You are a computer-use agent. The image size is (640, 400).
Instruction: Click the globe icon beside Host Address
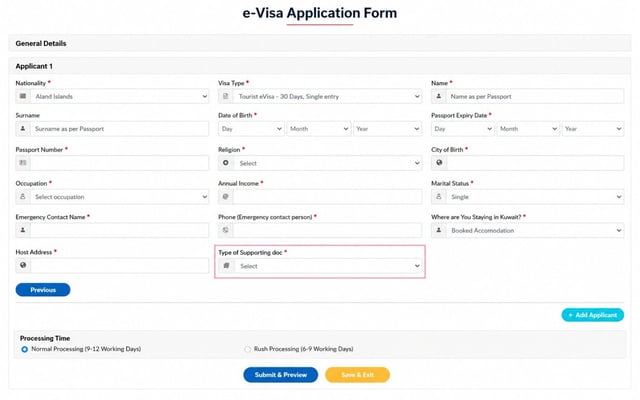pos(23,265)
